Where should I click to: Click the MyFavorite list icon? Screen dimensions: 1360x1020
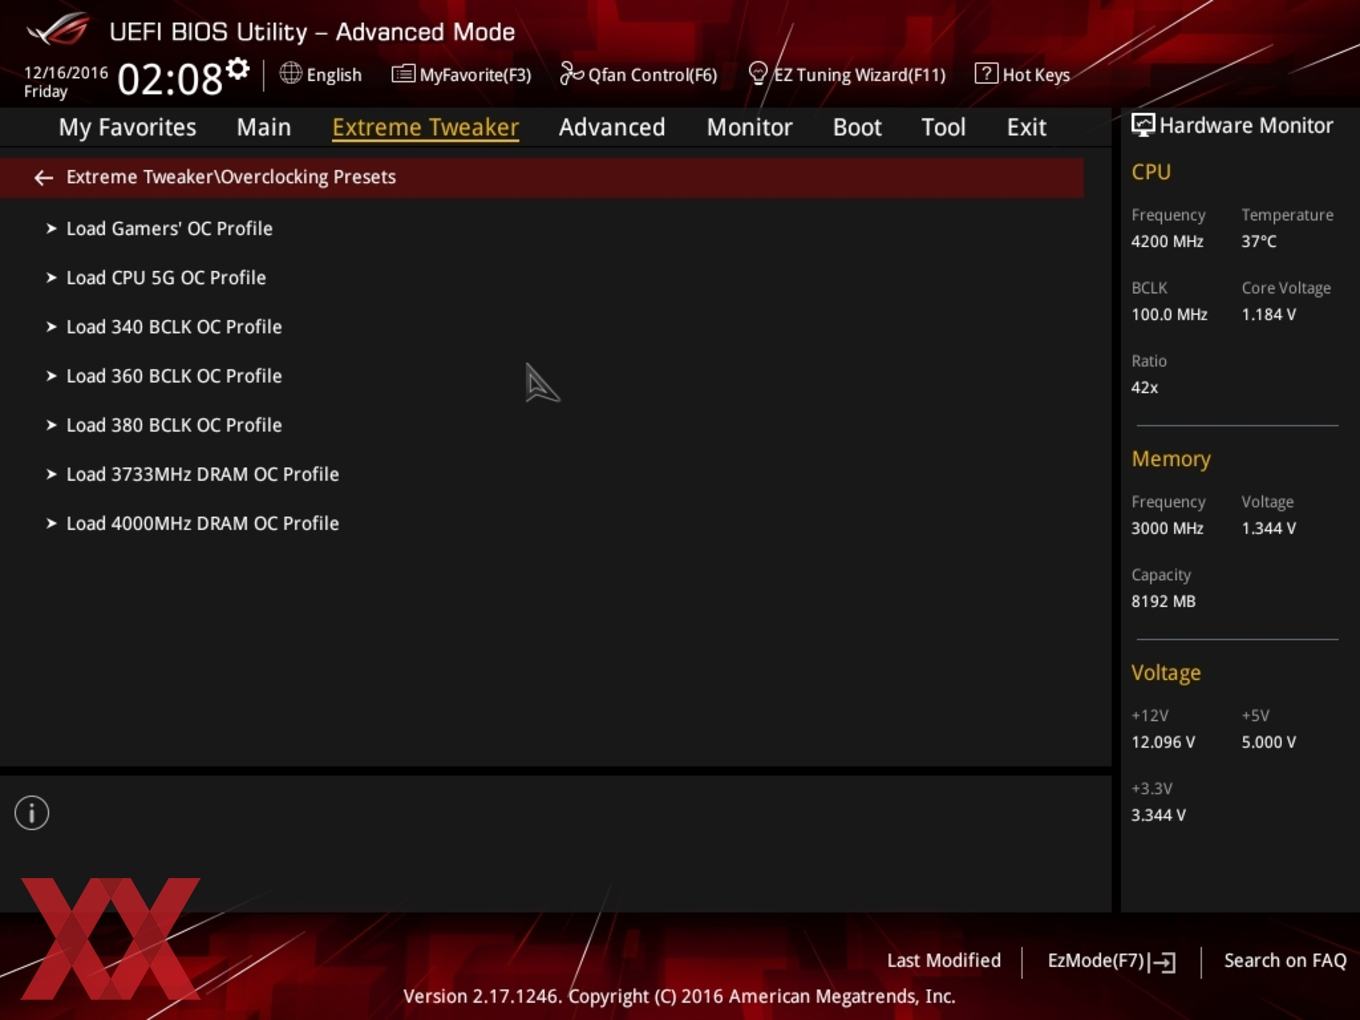coord(403,73)
